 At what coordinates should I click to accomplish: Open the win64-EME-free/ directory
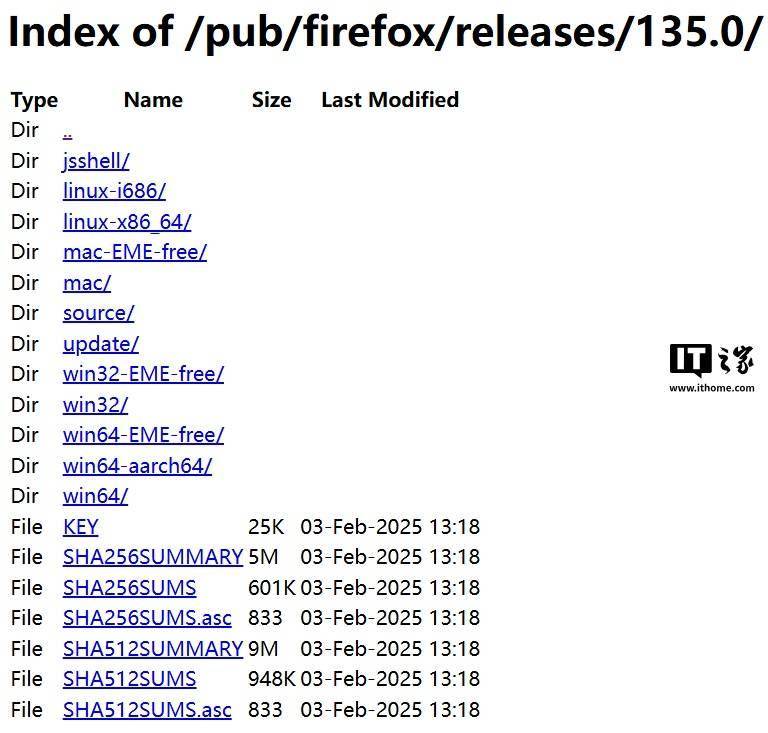(143, 435)
